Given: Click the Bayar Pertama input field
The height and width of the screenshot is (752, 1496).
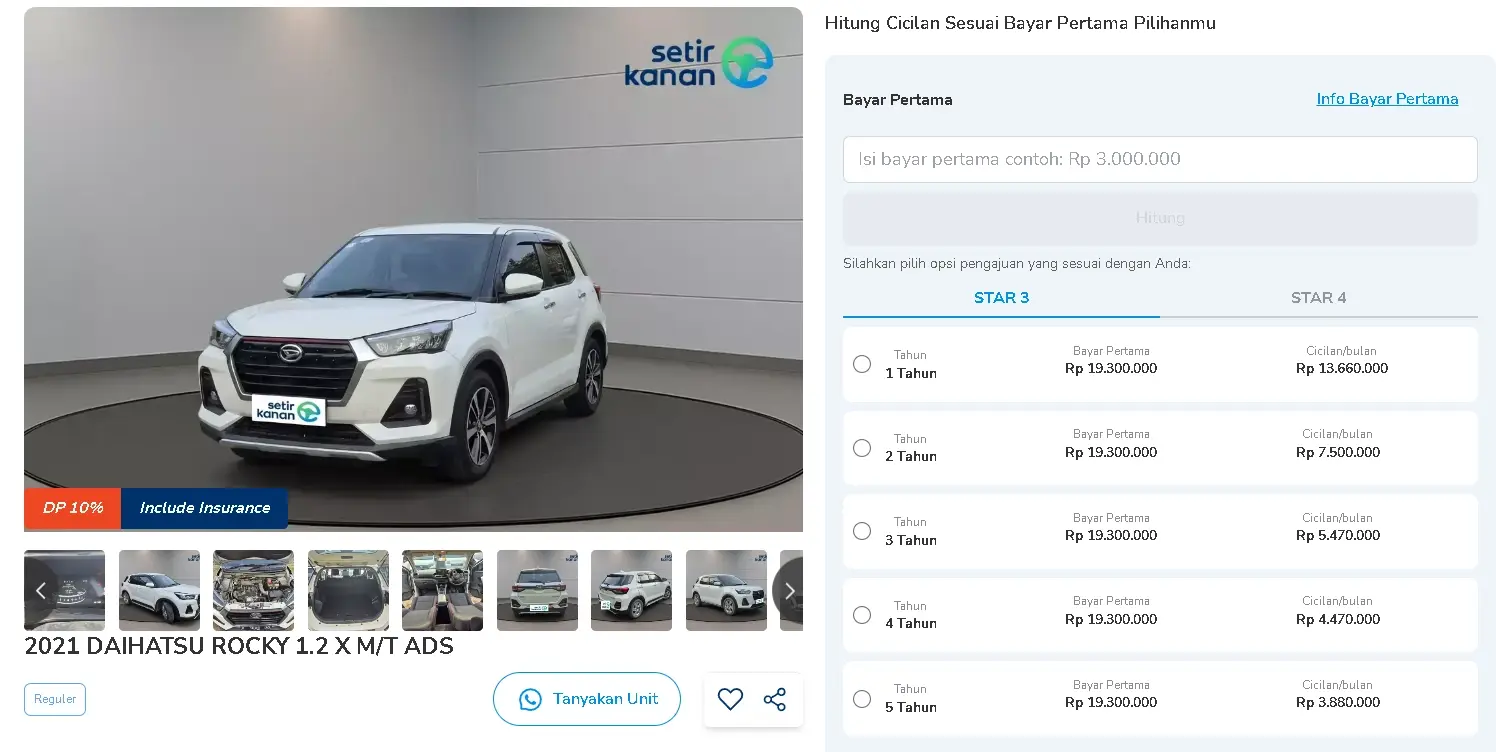Looking at the screenshot, I should pos(1160,159).
